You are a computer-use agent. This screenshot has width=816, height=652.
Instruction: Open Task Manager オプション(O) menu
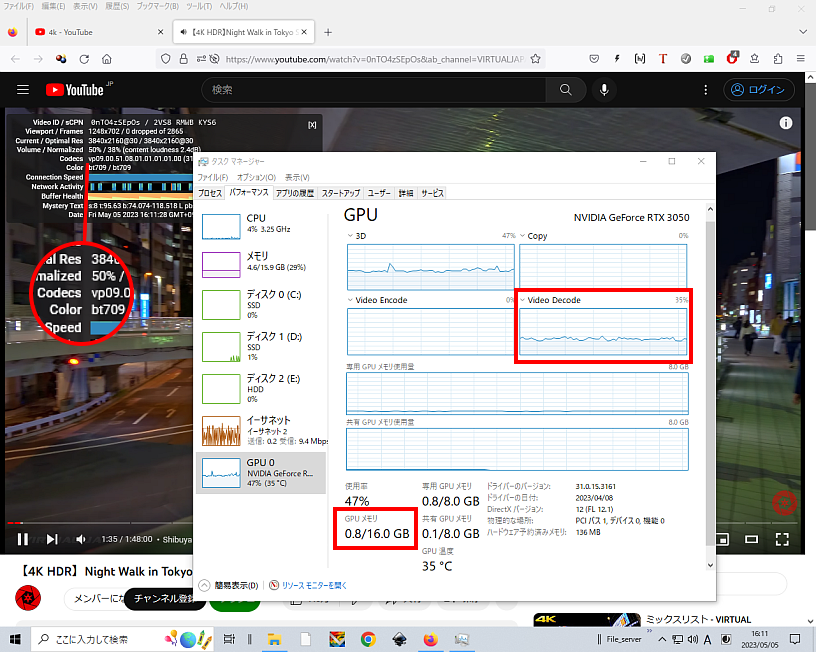click(257, 177)
